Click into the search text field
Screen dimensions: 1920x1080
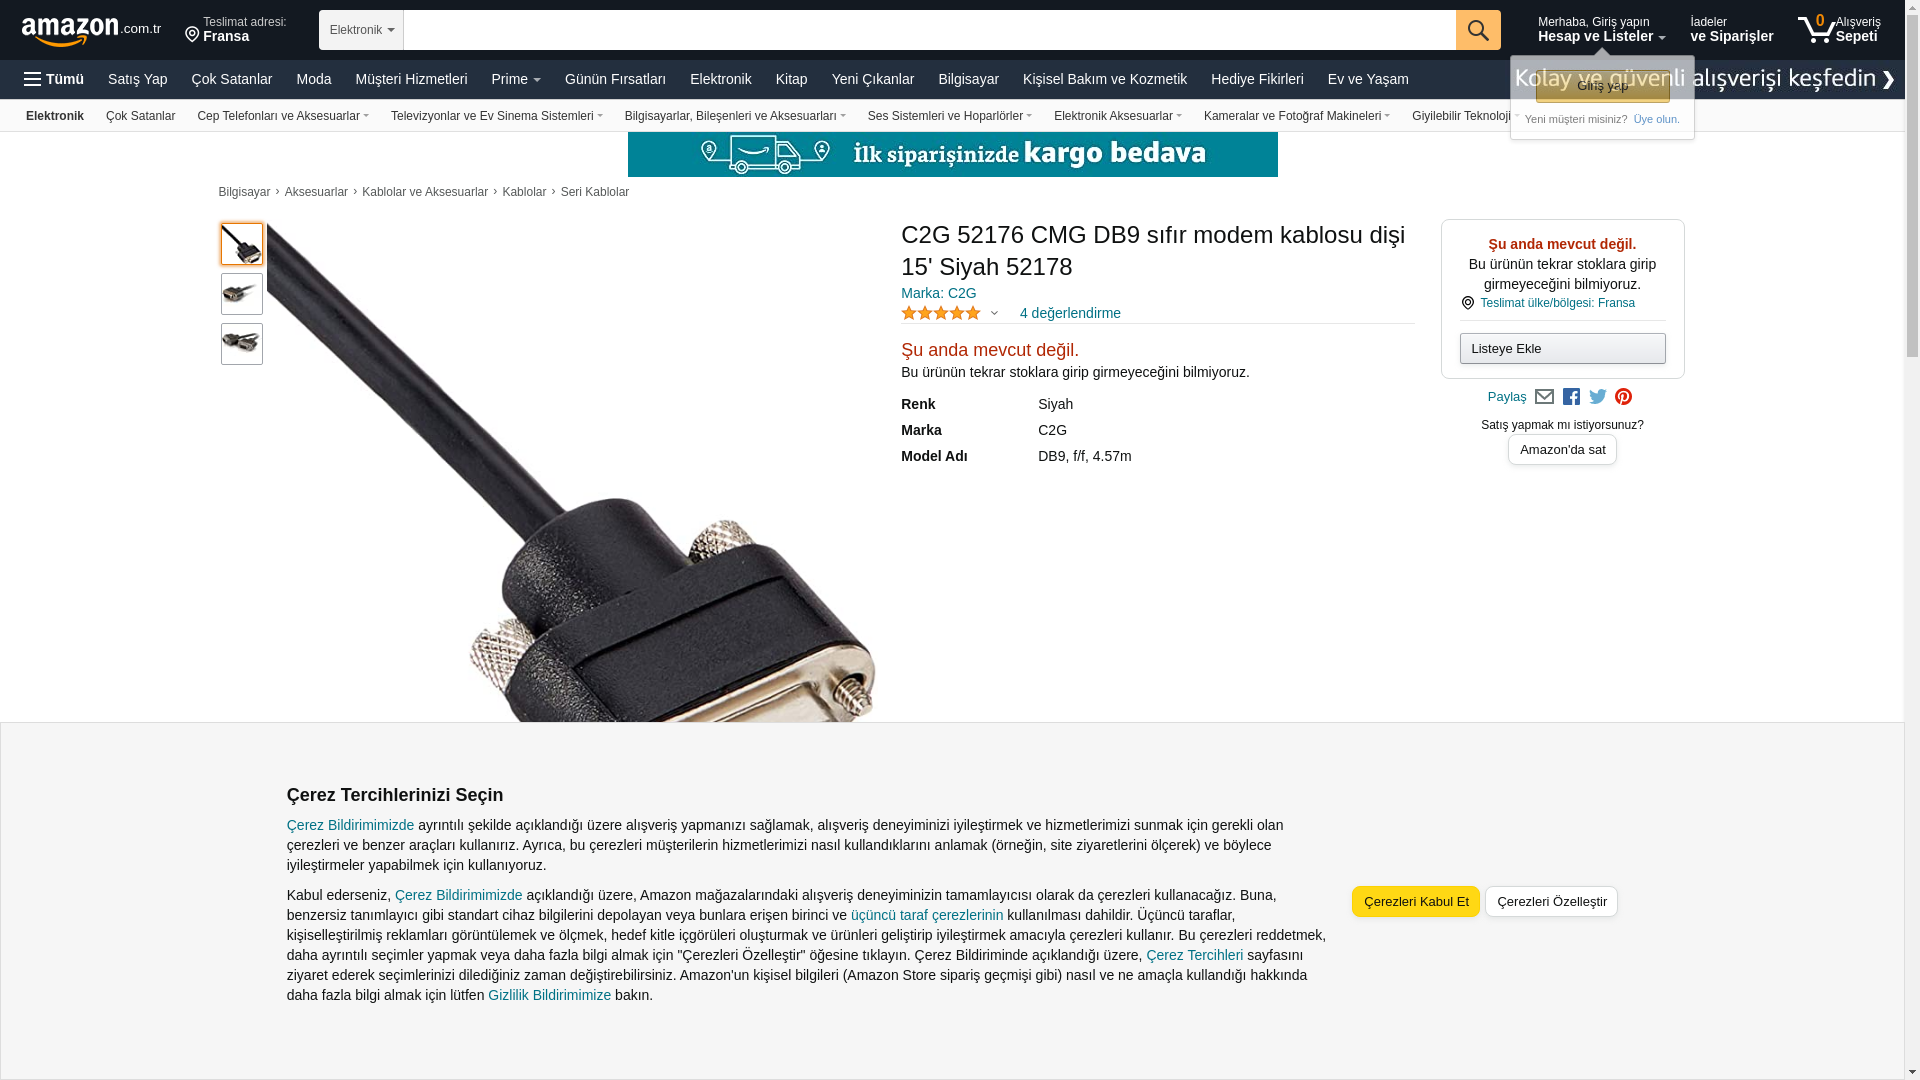tap(929, 30)
